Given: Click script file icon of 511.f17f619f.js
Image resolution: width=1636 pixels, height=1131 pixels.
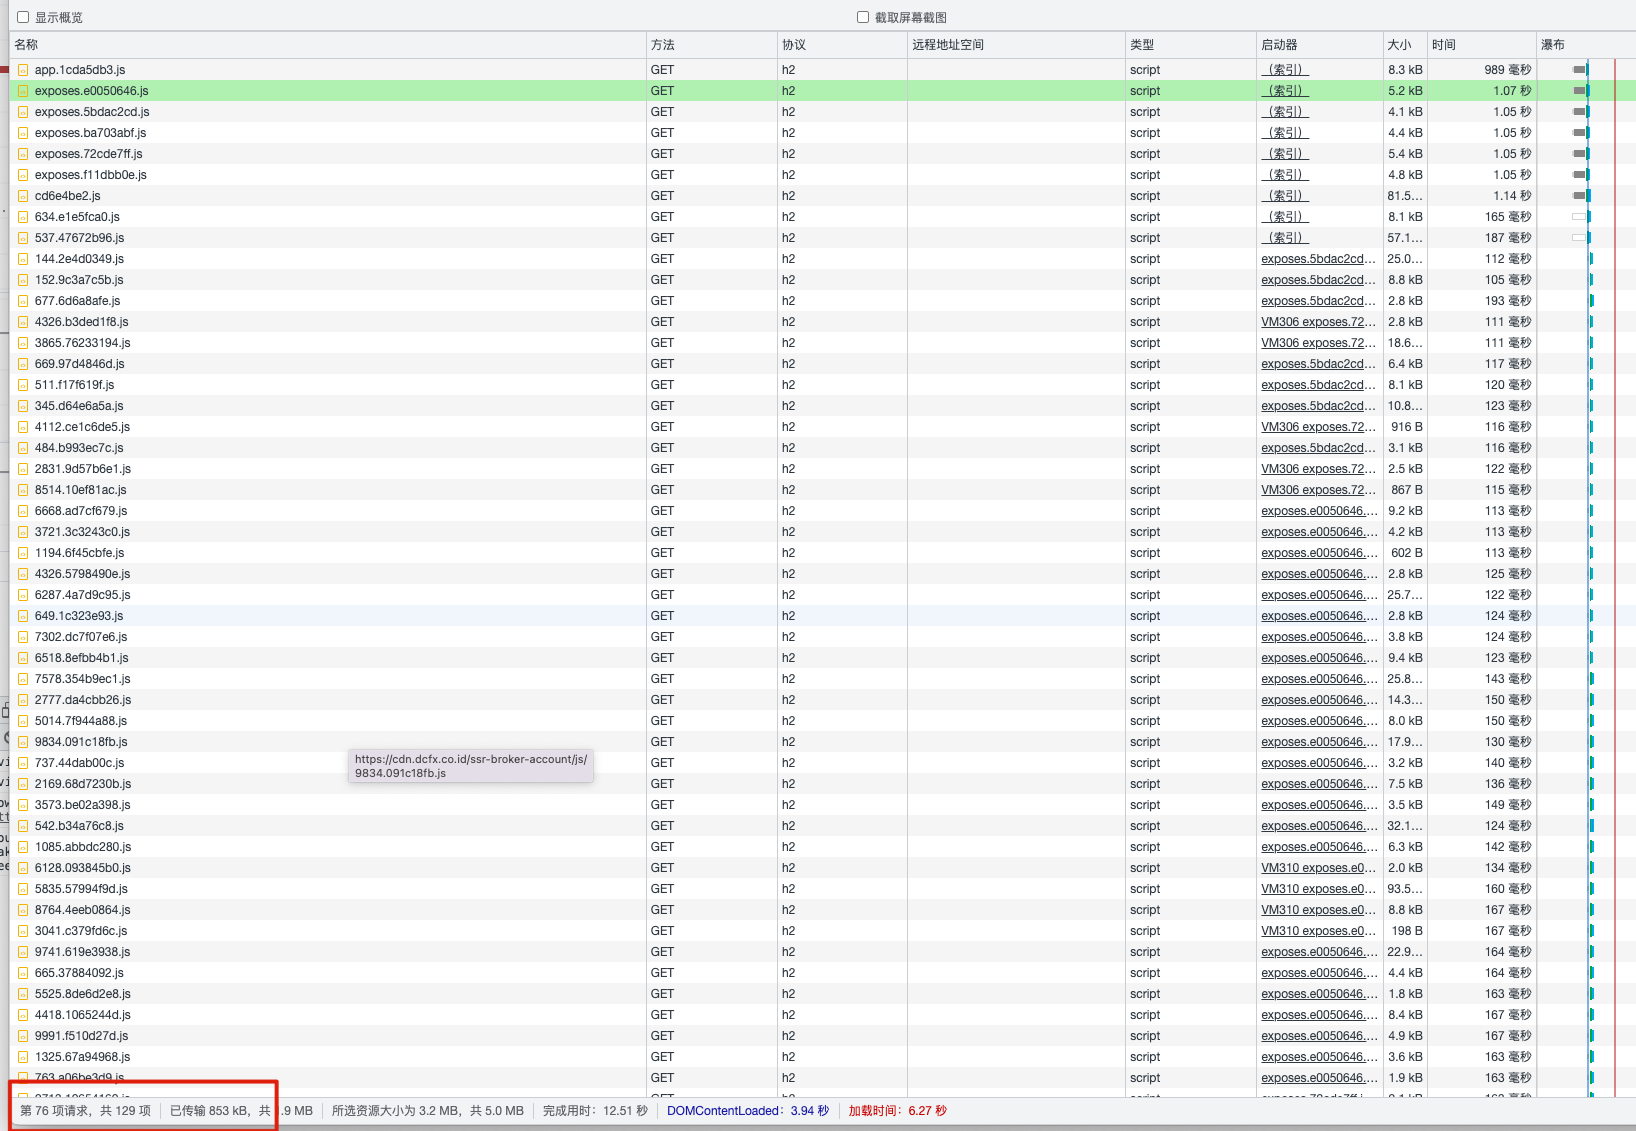Looking at the screenshot, I should 23,385.
